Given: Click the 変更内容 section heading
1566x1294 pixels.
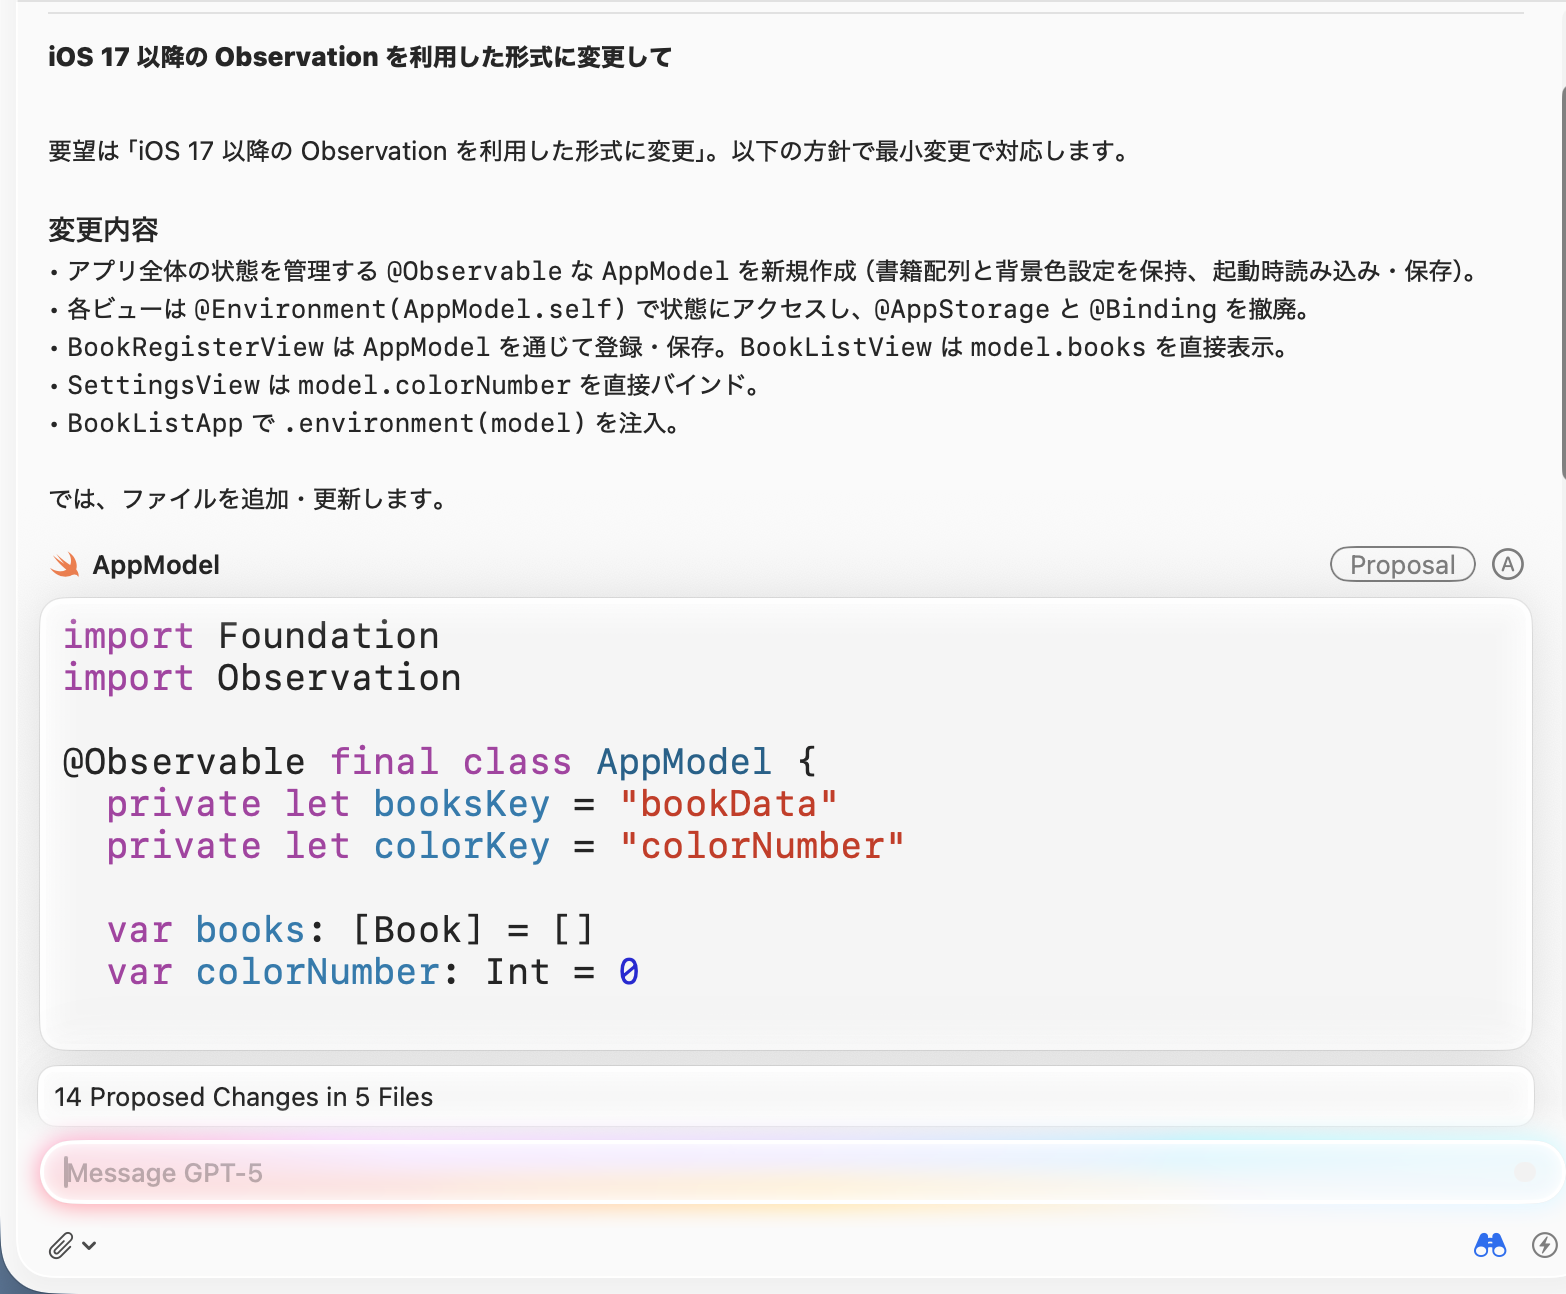Looking at the screenshot, I should click(x=104, y=230).
